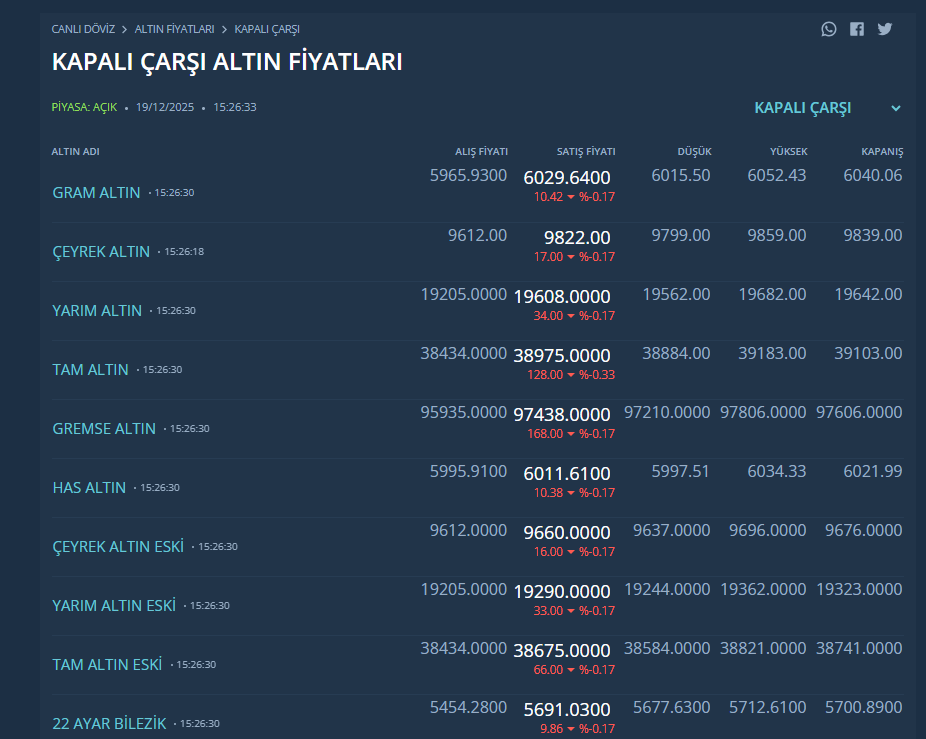
Task: Open Gram Altın details
Action: coord(96,193)
